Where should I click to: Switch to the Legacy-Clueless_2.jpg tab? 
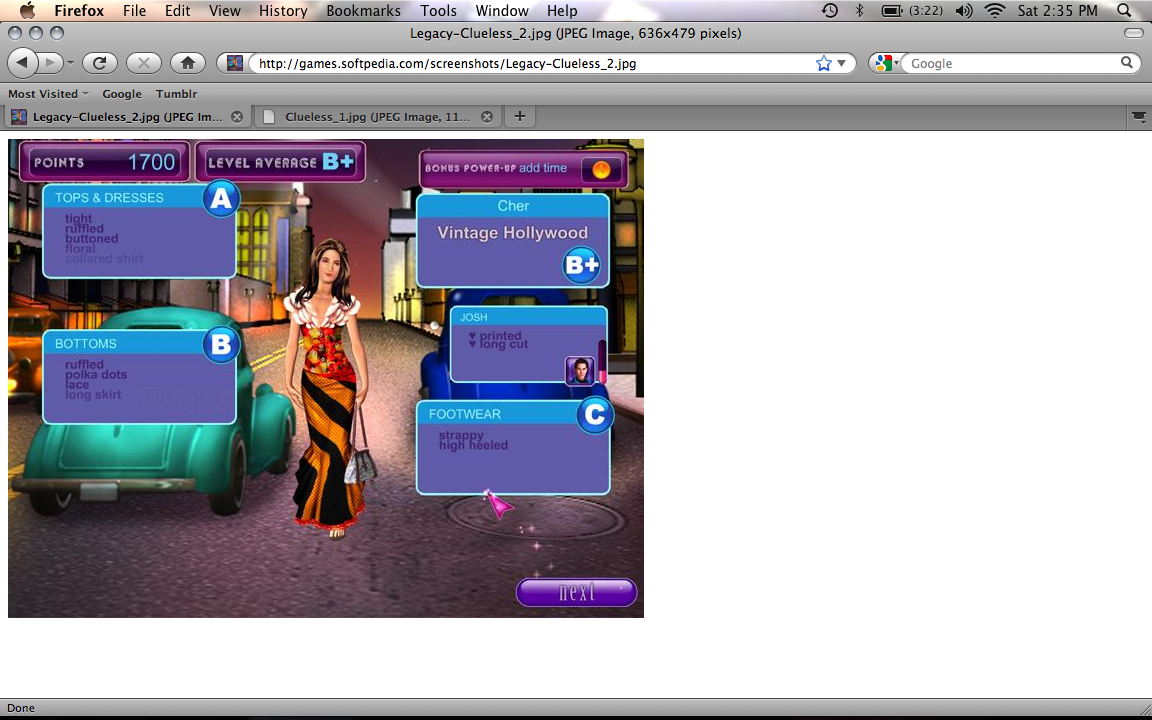point(127,117)
